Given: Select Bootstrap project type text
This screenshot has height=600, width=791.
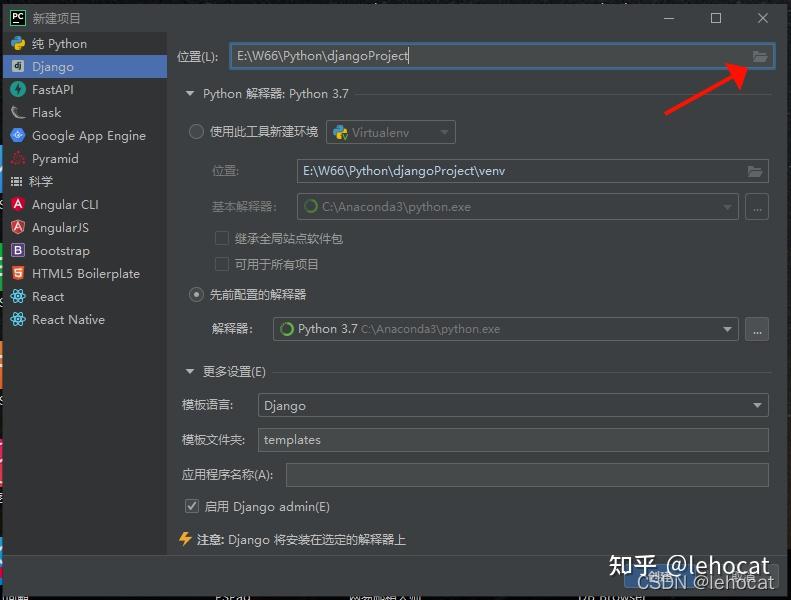Looking at the screenshot, I should 61,251.
